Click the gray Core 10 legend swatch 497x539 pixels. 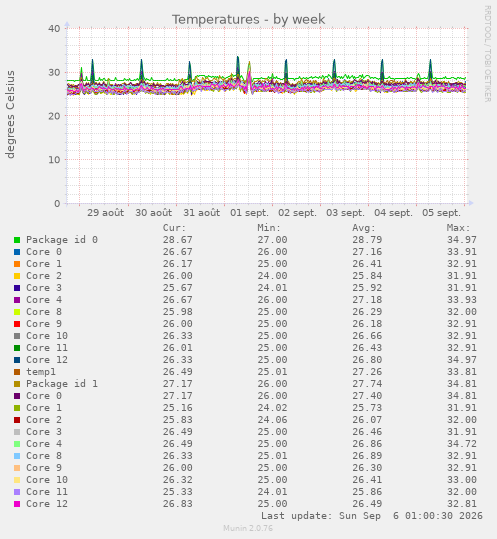17,336
